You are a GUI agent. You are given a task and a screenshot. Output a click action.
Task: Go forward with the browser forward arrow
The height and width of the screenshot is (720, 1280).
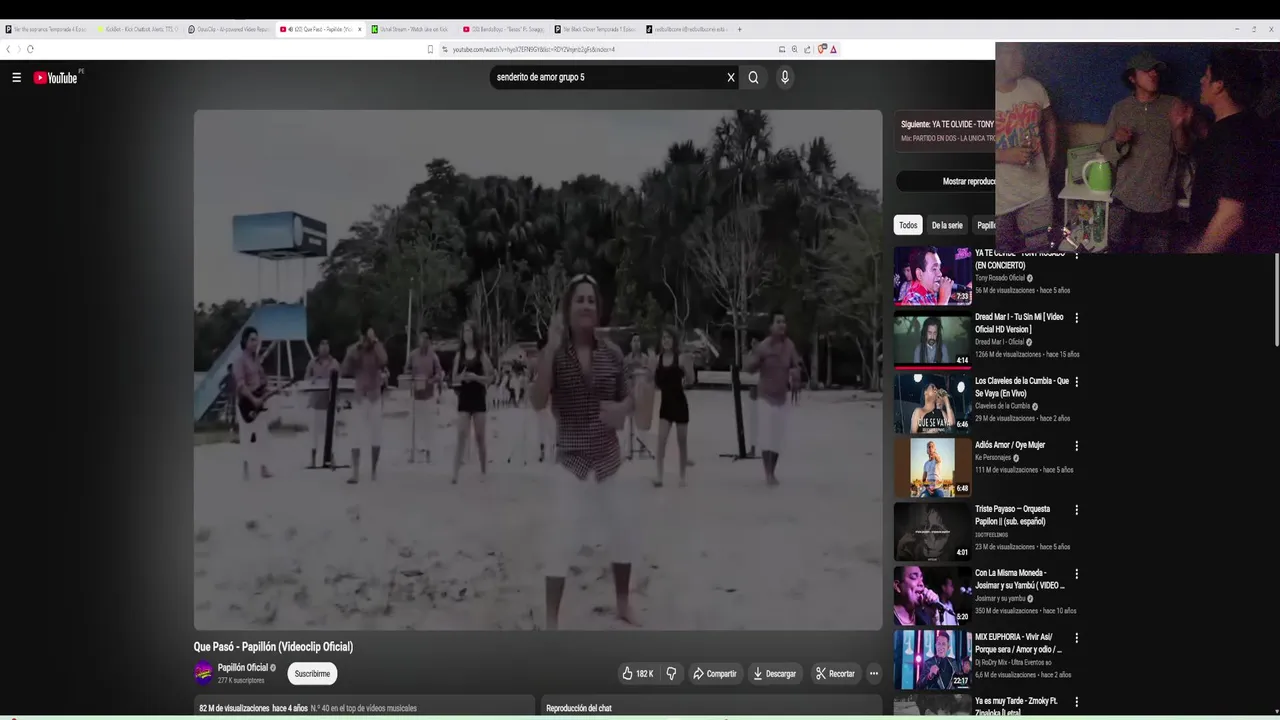19,49
